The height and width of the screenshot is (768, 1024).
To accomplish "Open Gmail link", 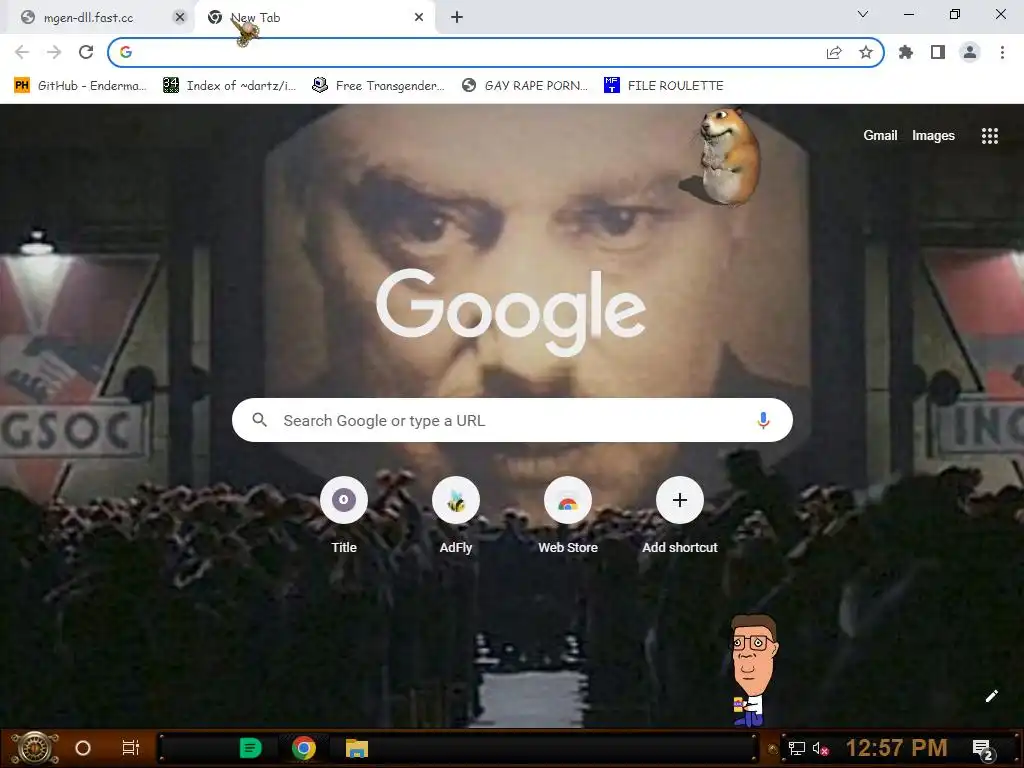I will pos(880,135).
